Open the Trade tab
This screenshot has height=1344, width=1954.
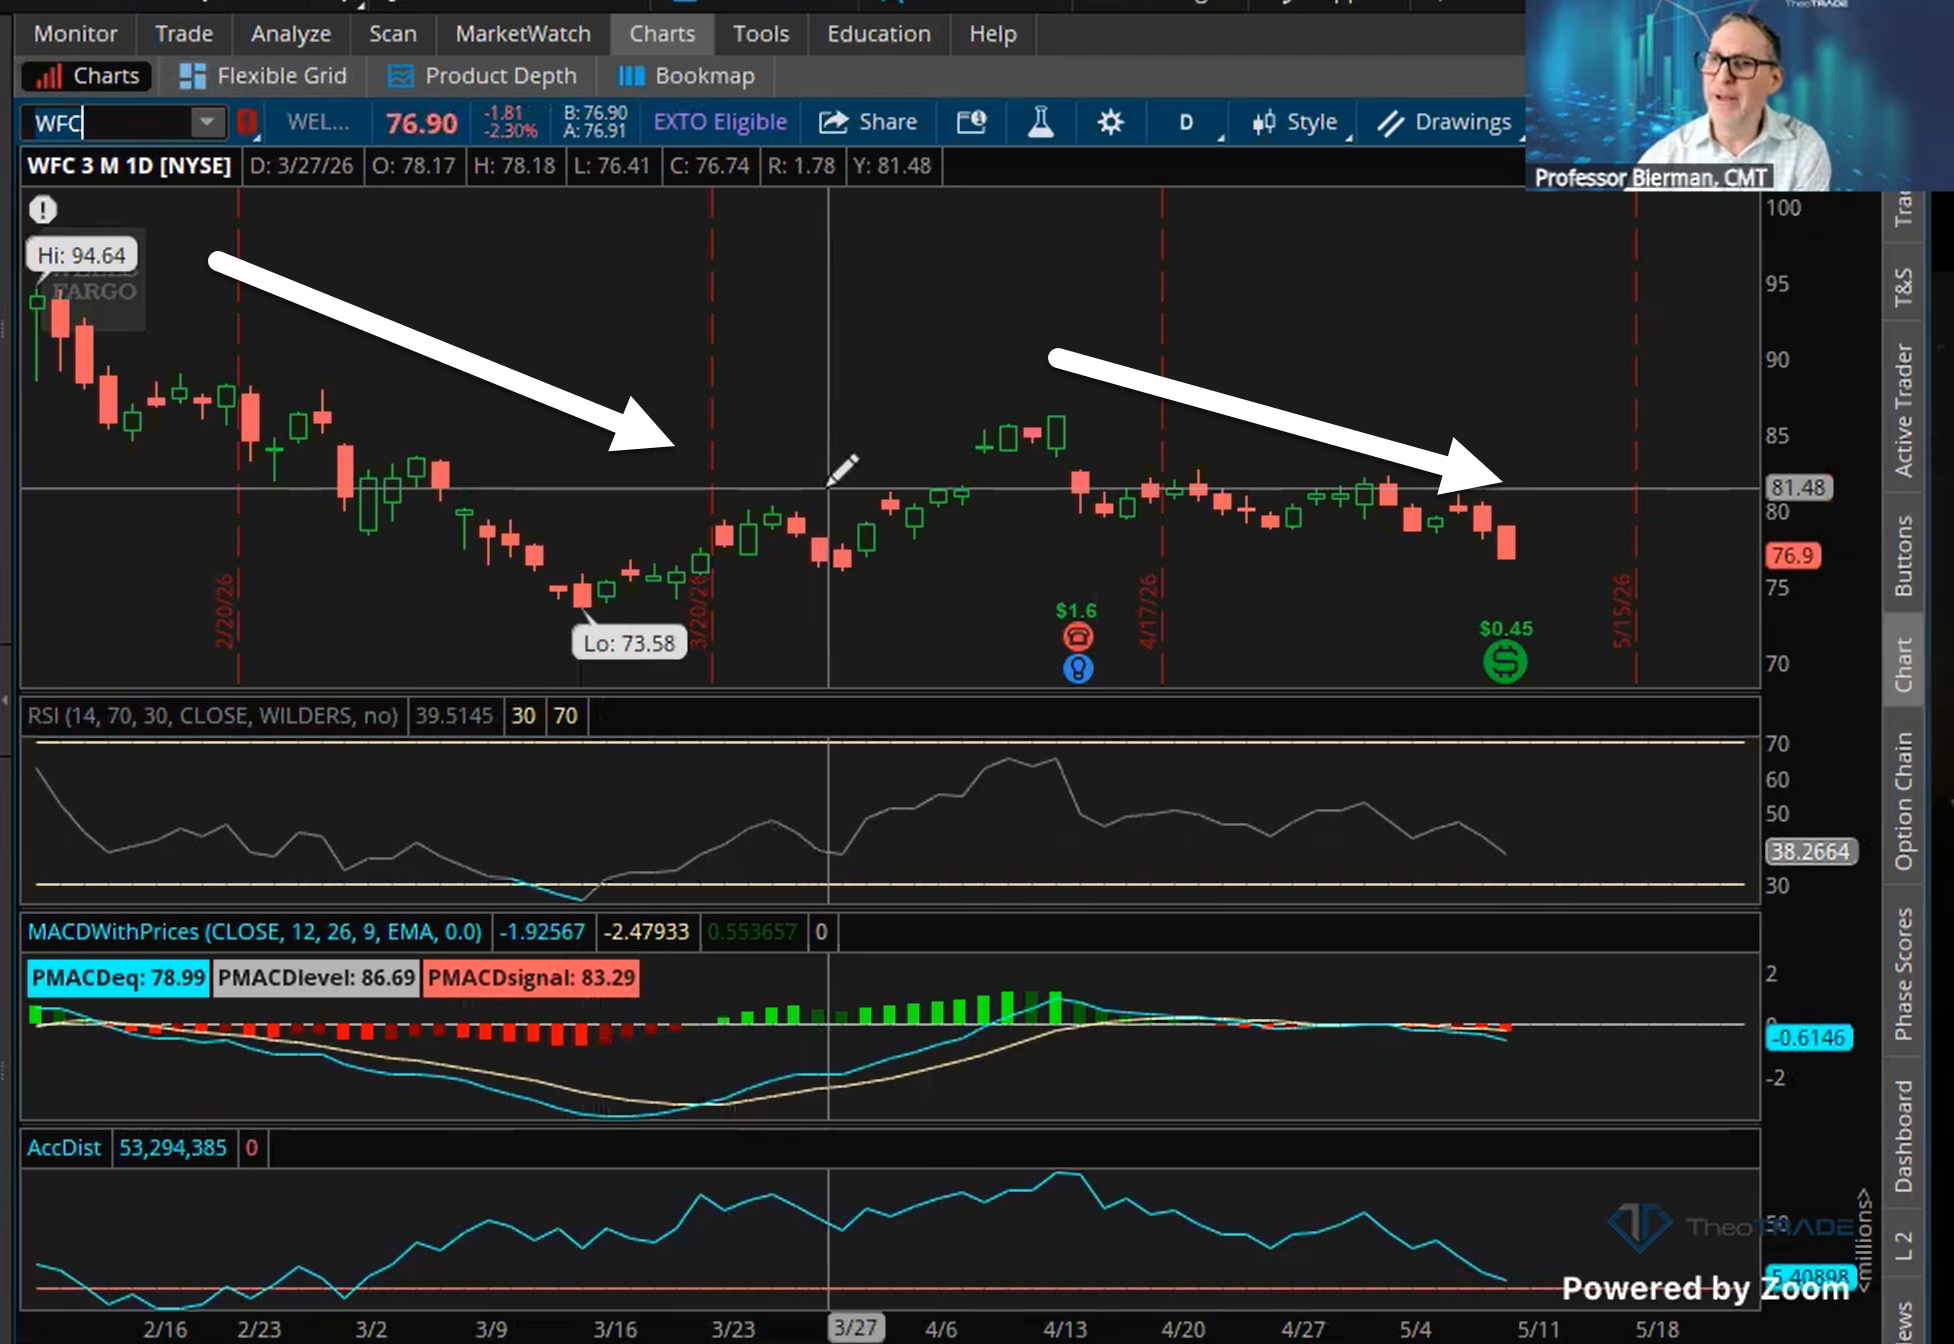pos(184,34)
